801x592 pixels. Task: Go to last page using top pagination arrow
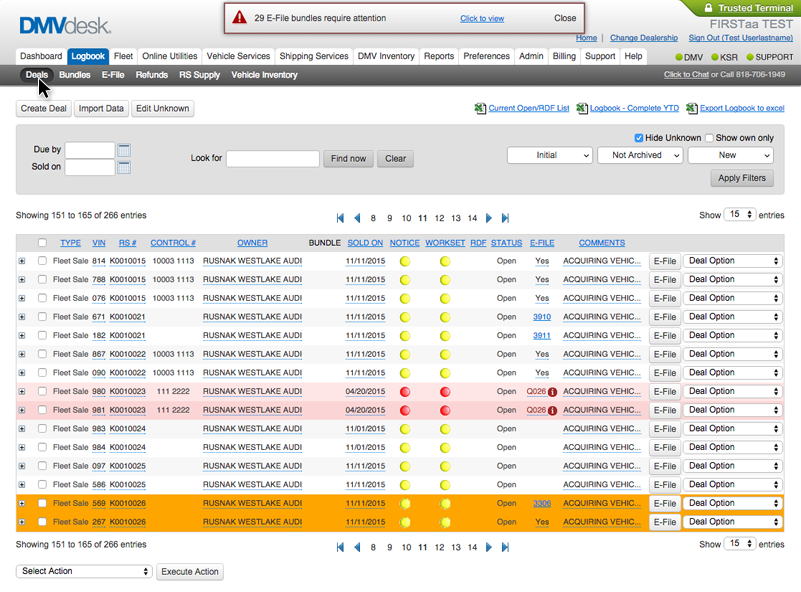click(505, 218)
